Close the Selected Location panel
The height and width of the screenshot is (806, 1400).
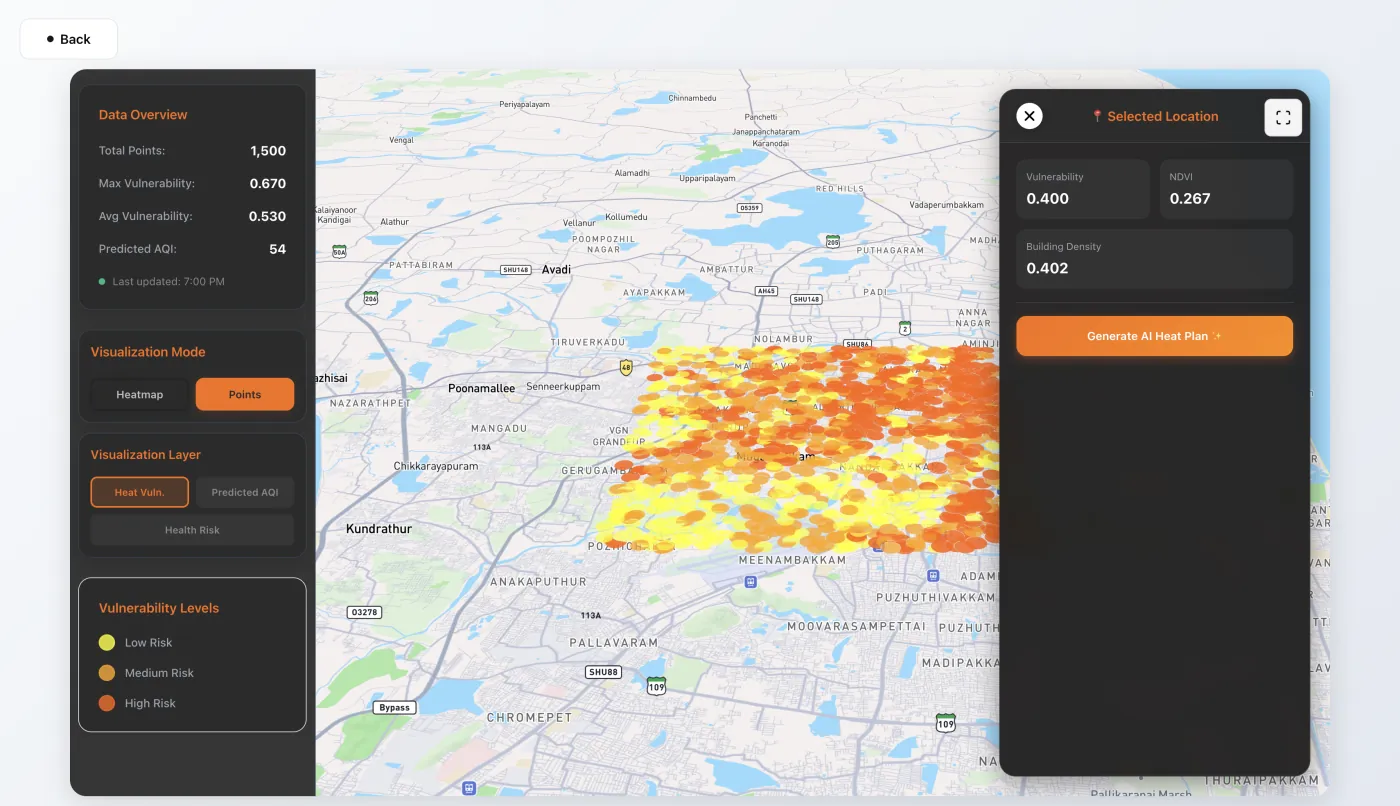click(1029, 116)
